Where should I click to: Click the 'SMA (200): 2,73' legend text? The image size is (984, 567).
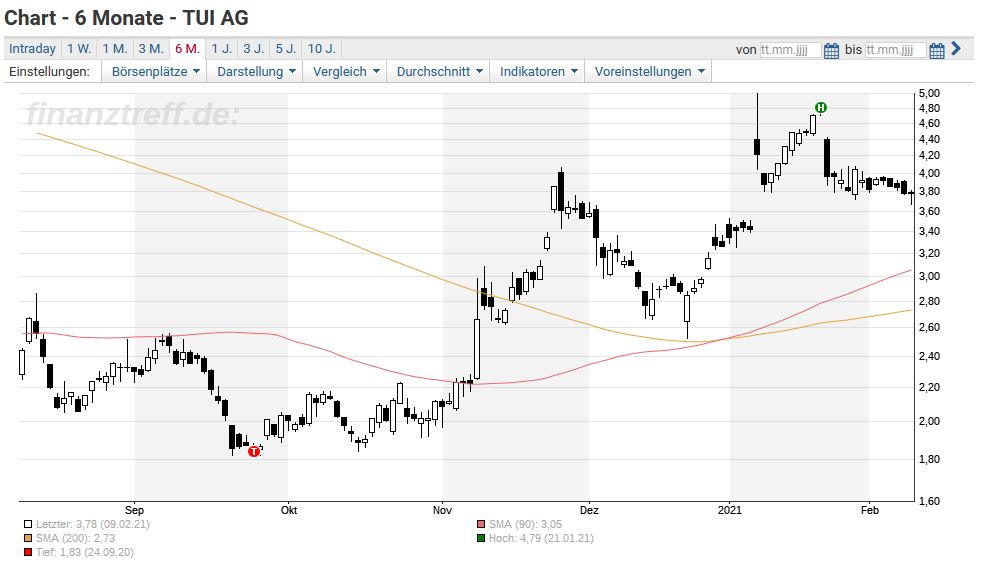[x=75, y=538]
